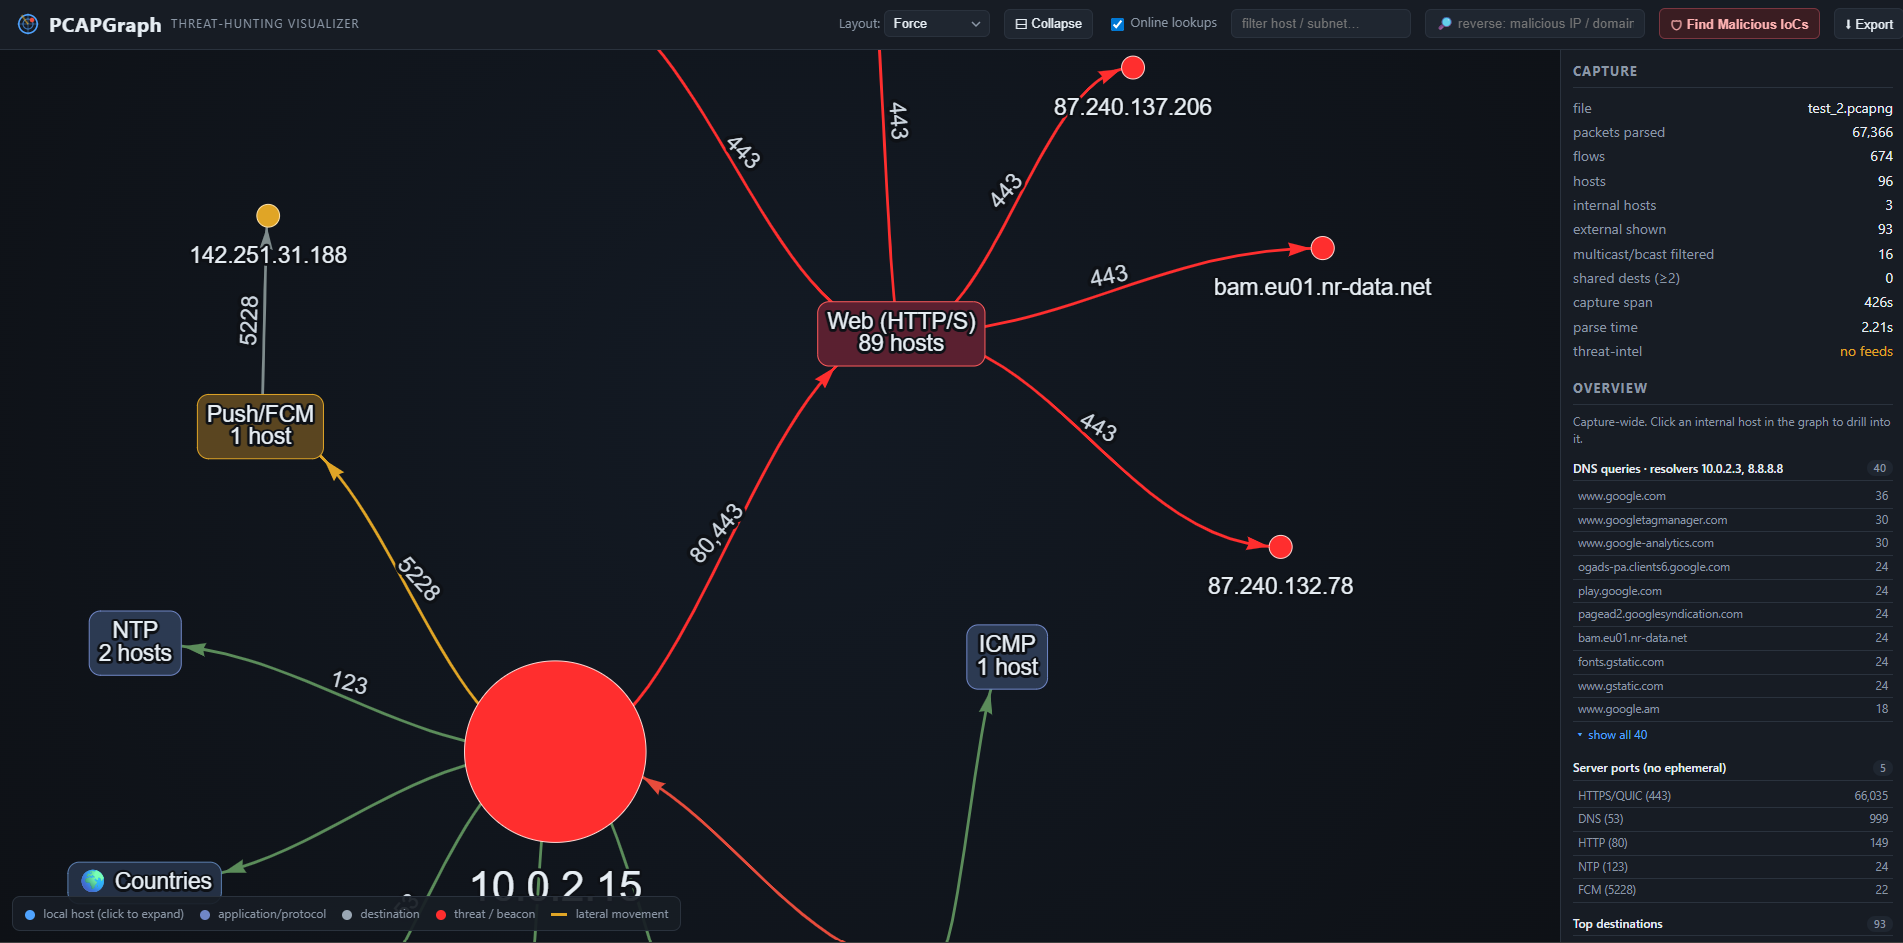Select the NTP 2 hosts node

coord(135,642)
